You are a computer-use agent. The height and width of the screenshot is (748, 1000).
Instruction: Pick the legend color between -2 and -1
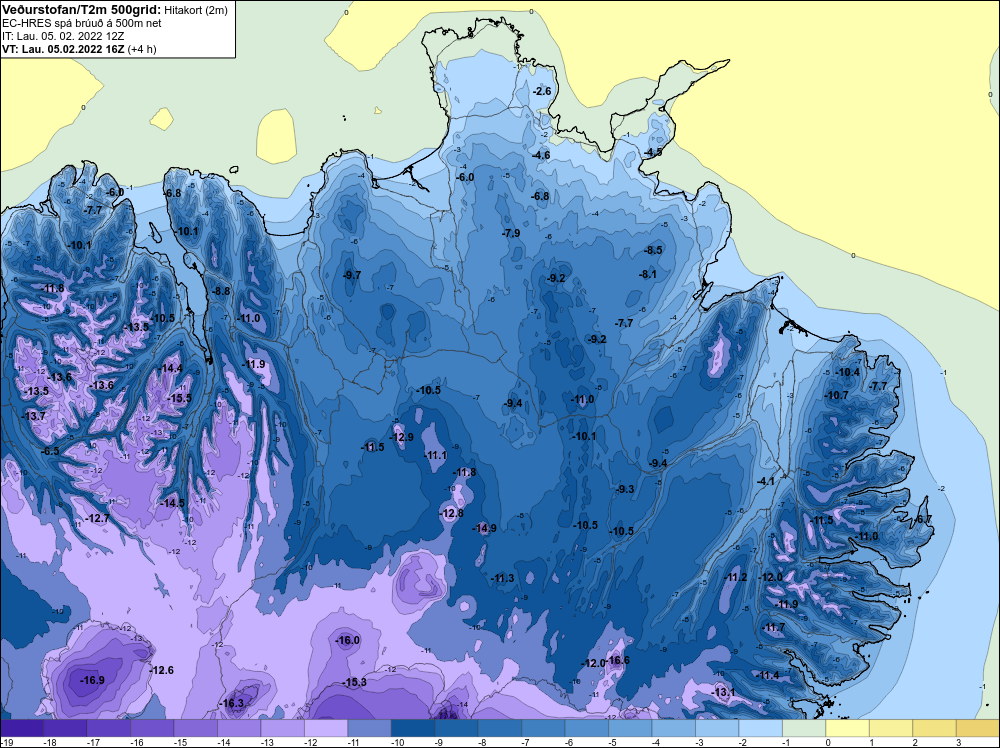pos(760,727)
